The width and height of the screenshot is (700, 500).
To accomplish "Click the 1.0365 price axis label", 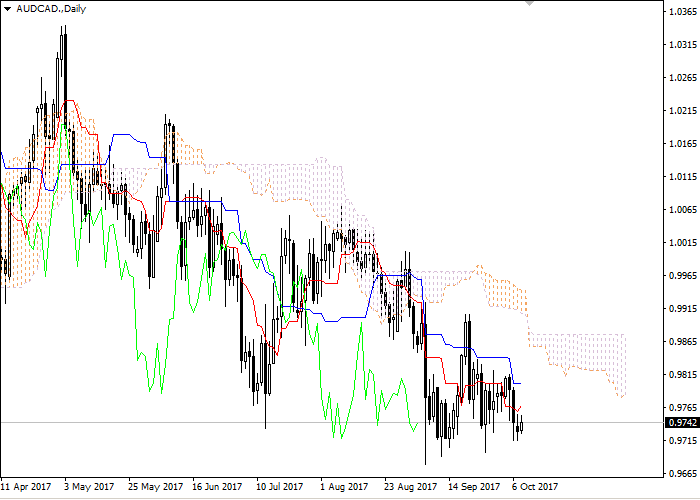I will (x=683, y=12).
